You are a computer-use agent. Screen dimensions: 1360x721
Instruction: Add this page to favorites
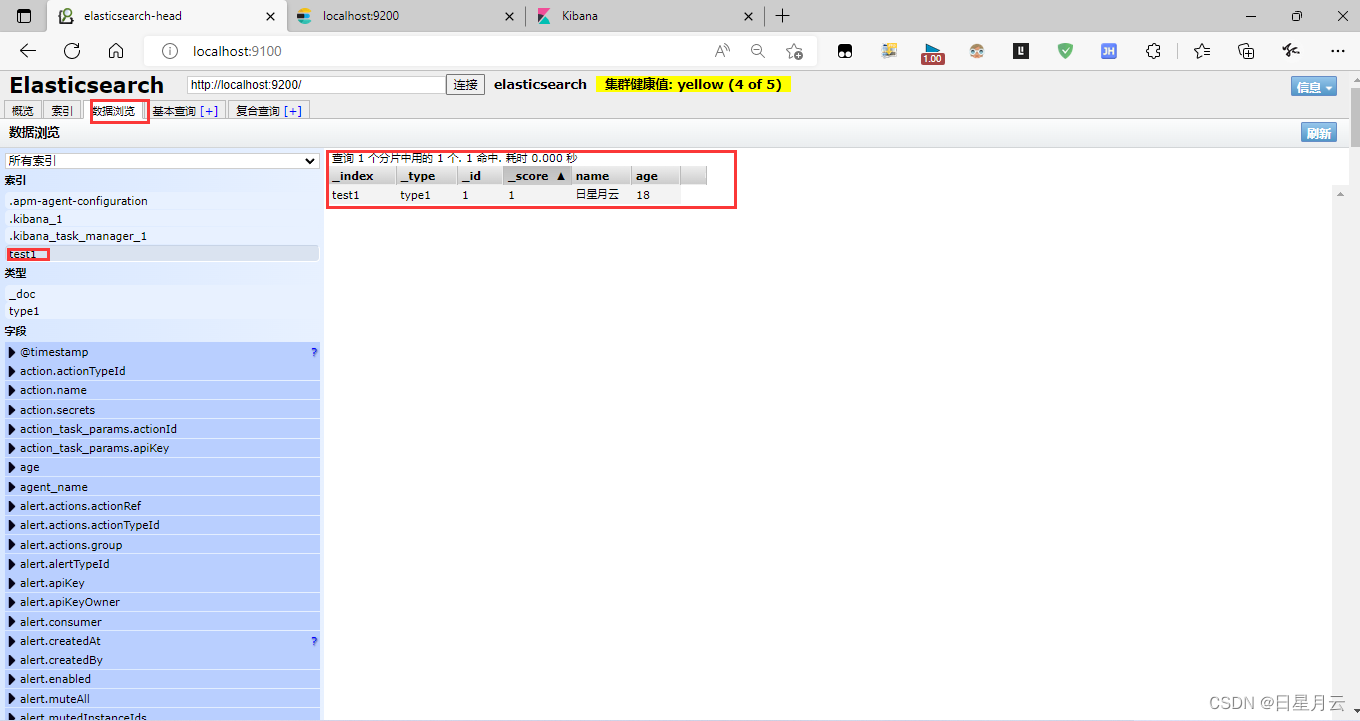point(794,51)
